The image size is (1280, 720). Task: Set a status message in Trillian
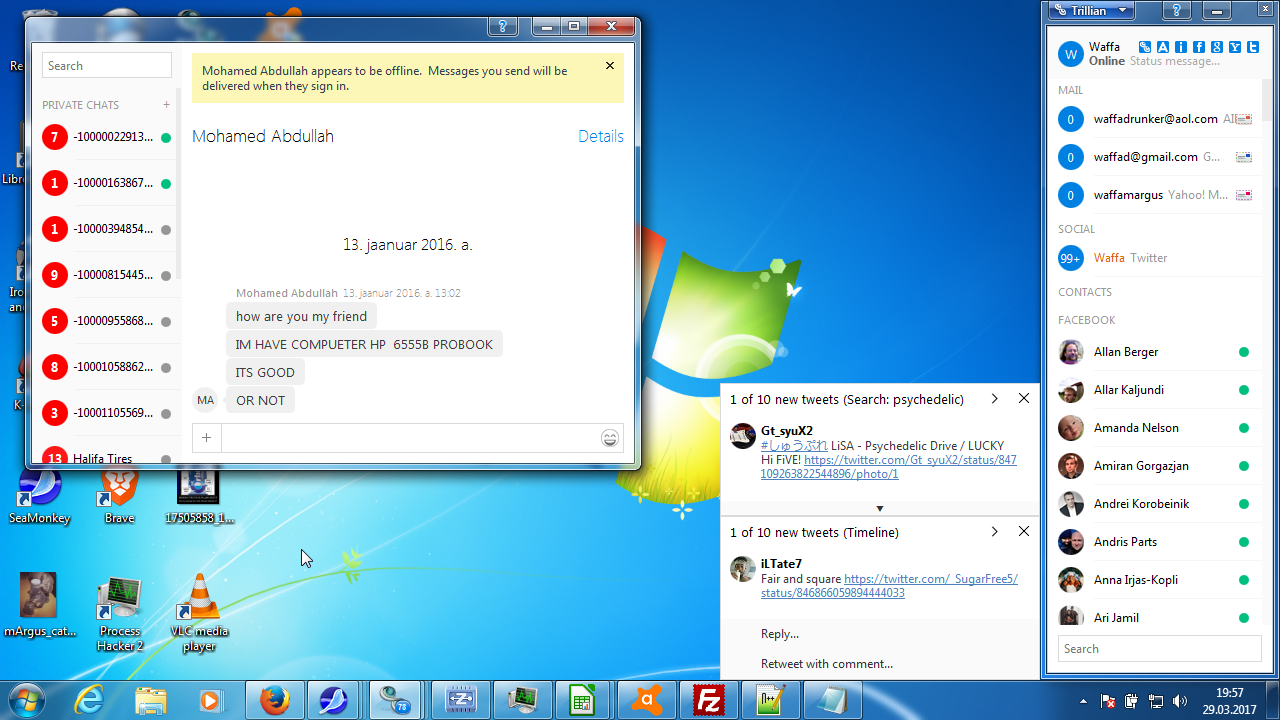point(1175,61)
